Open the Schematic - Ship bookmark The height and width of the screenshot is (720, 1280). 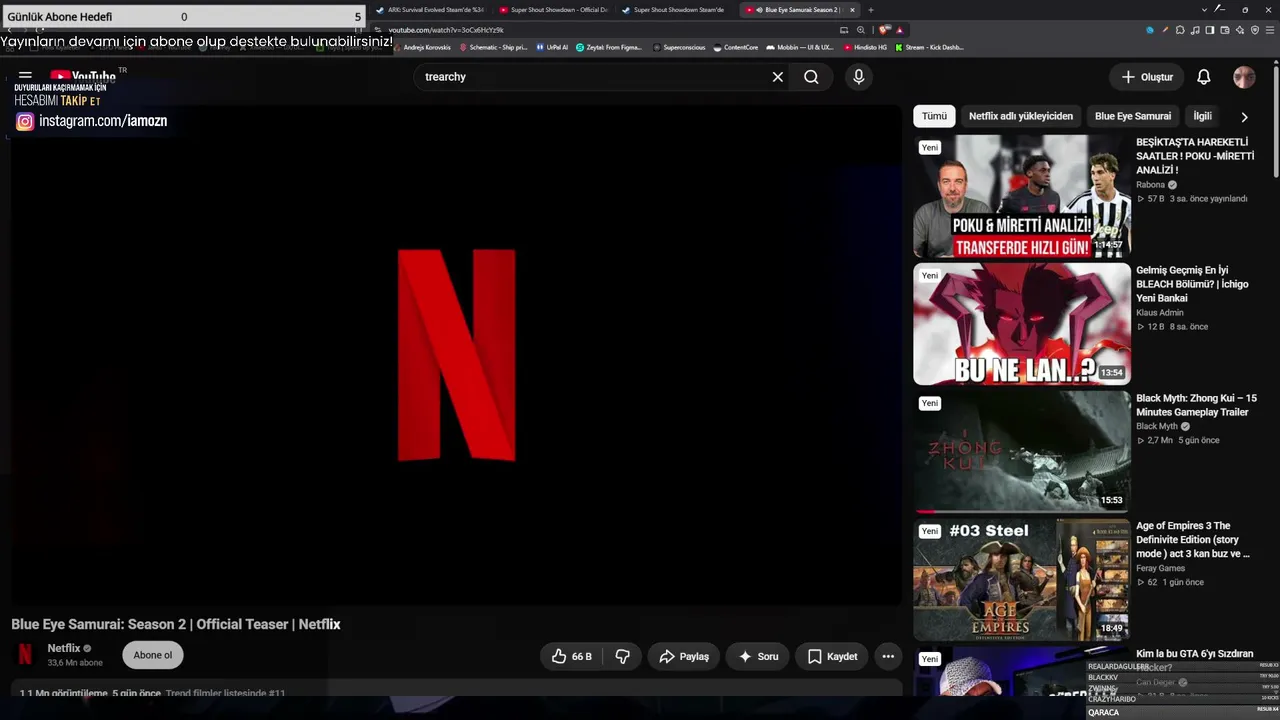(493, 47)
